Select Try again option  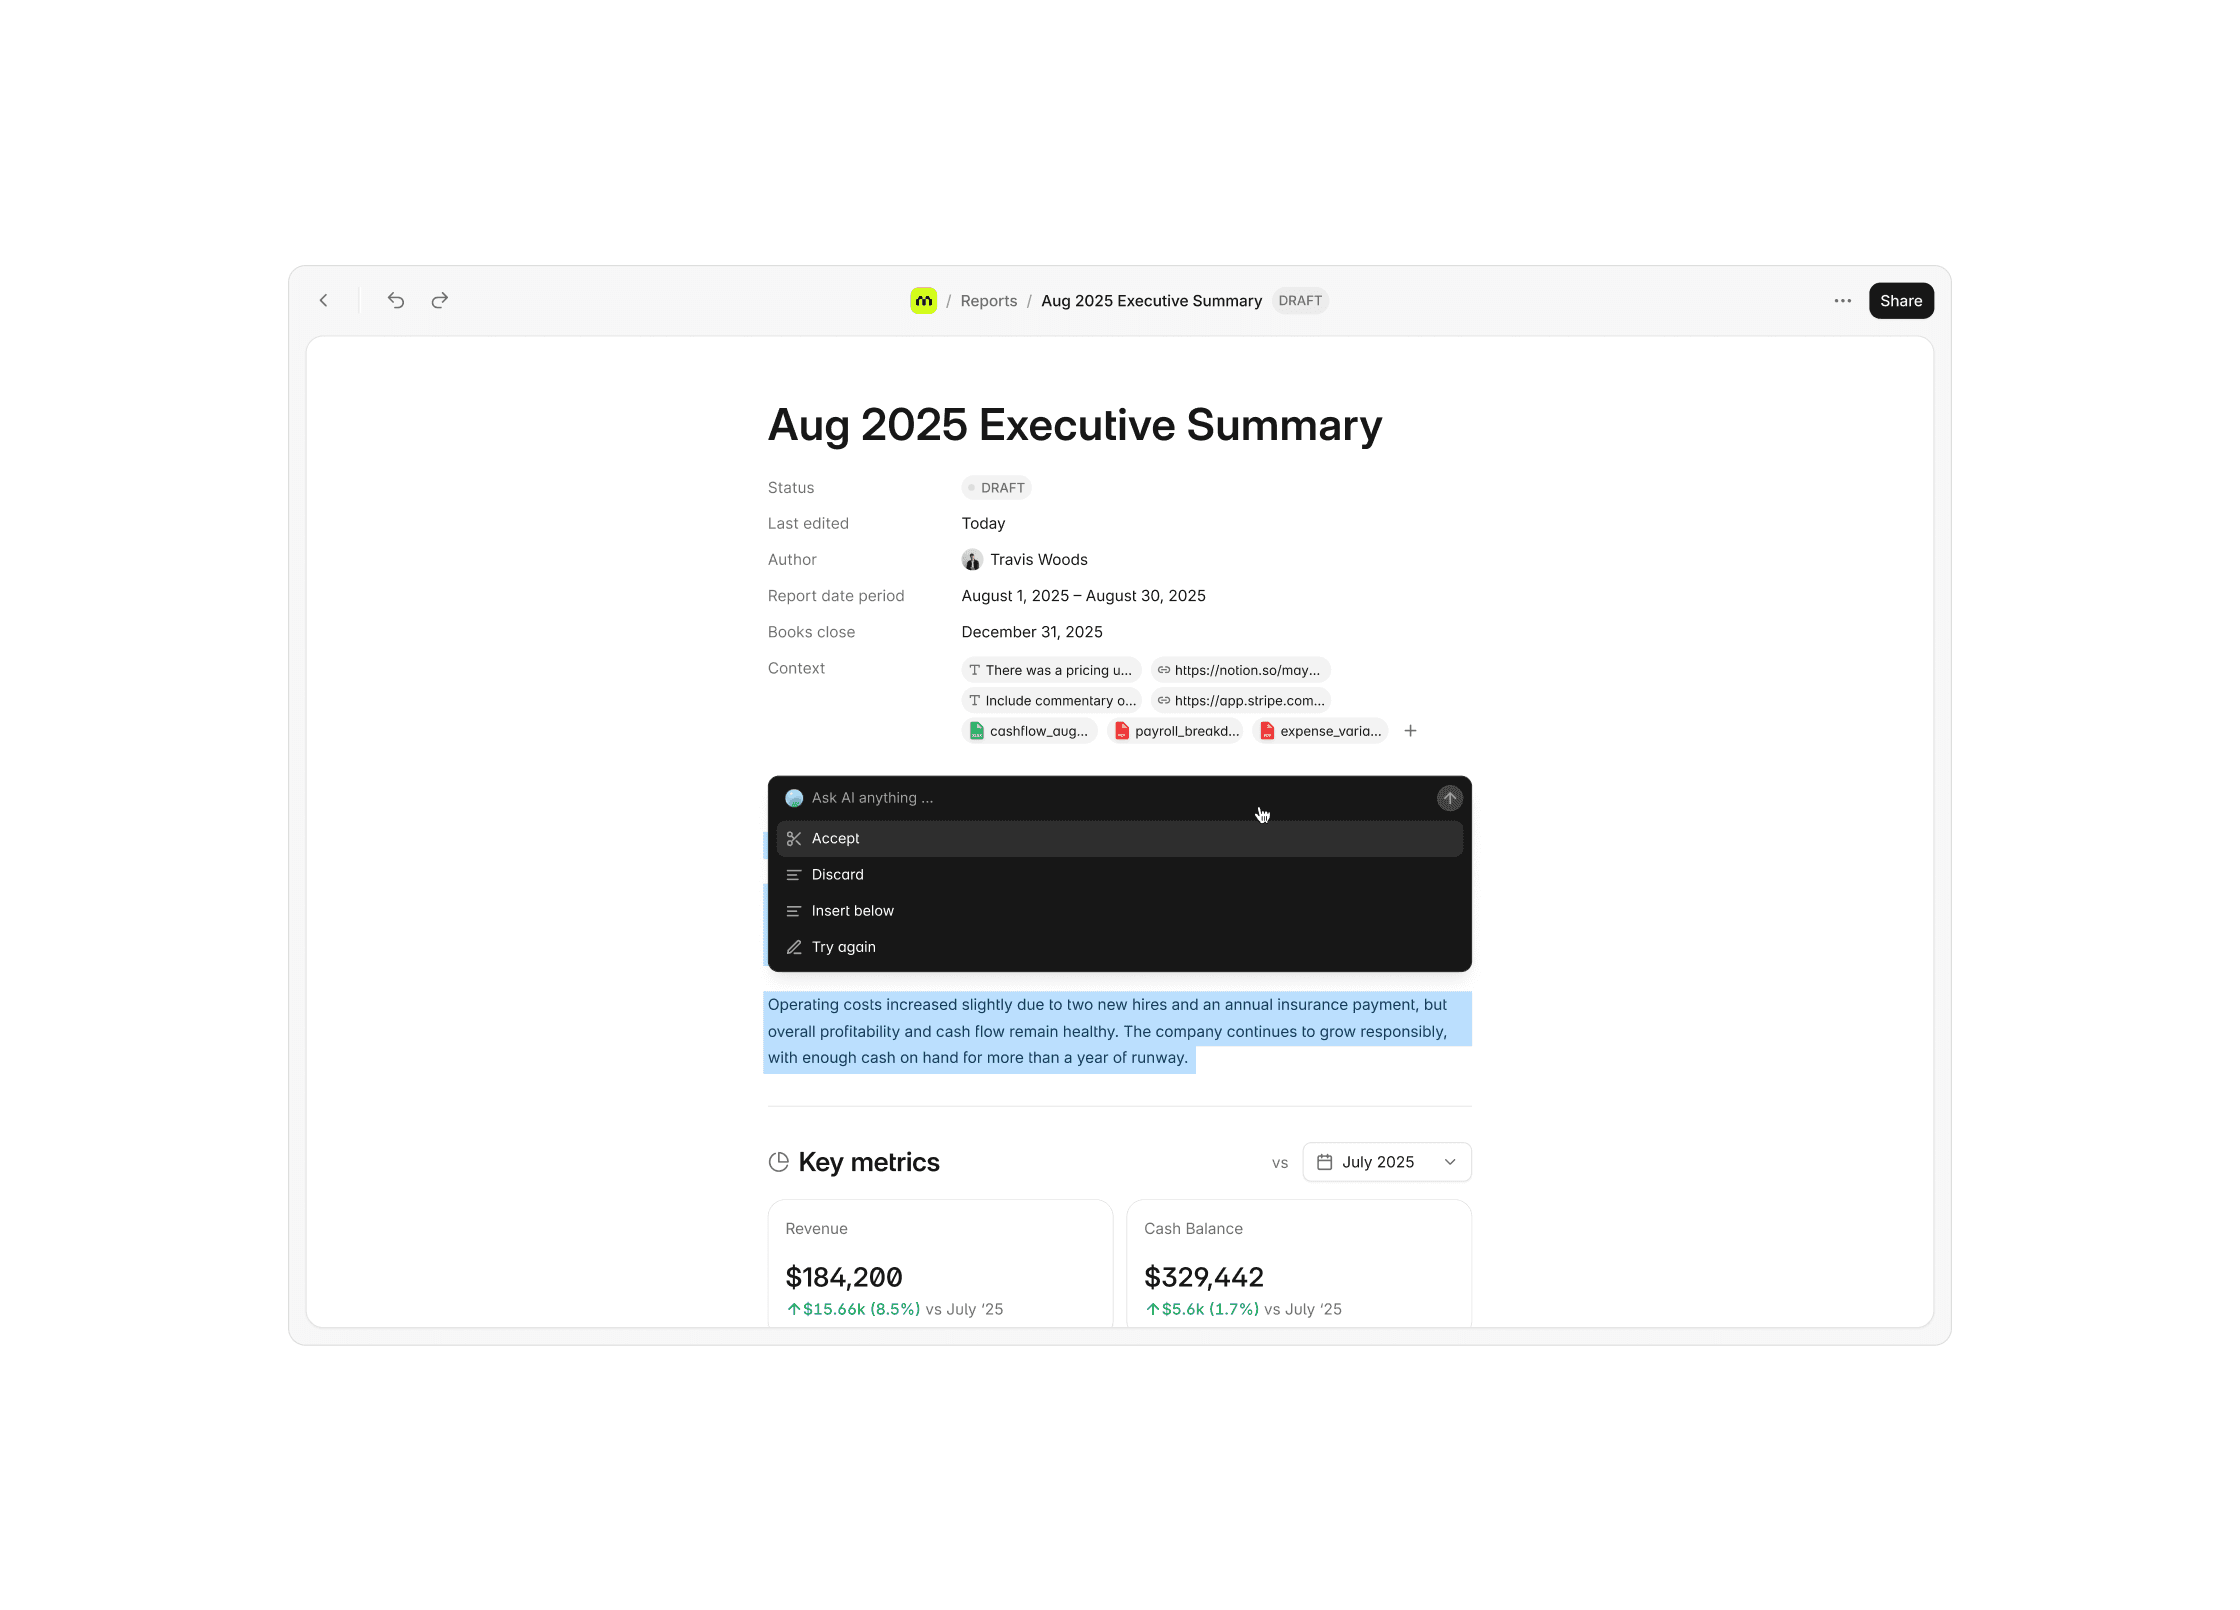844,947
